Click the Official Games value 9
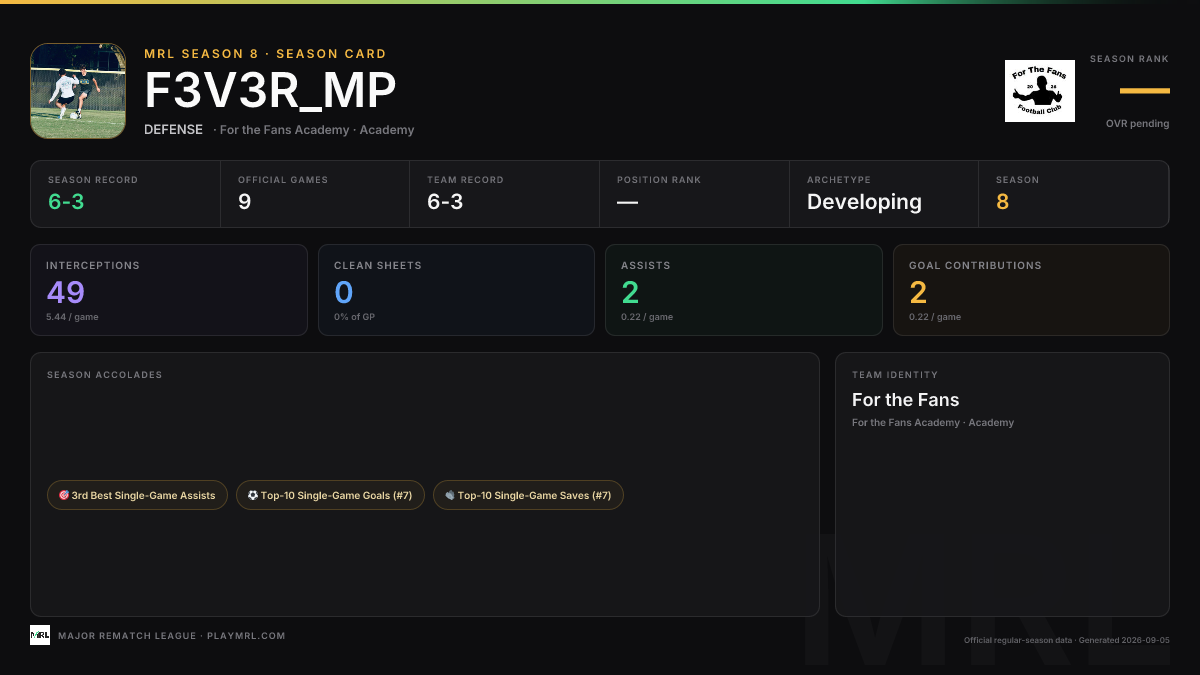 click(x=244, y=202)
